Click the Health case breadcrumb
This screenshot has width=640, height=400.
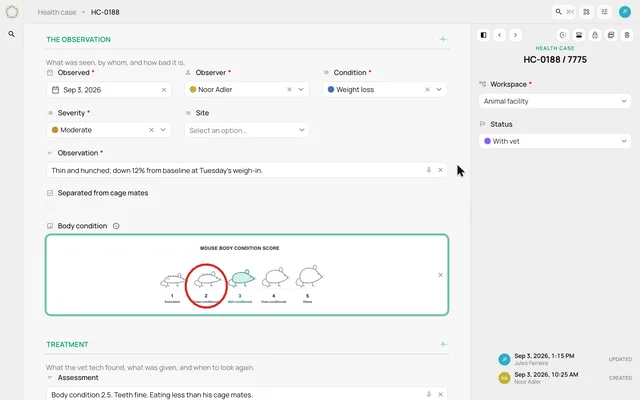click(57, 12)
